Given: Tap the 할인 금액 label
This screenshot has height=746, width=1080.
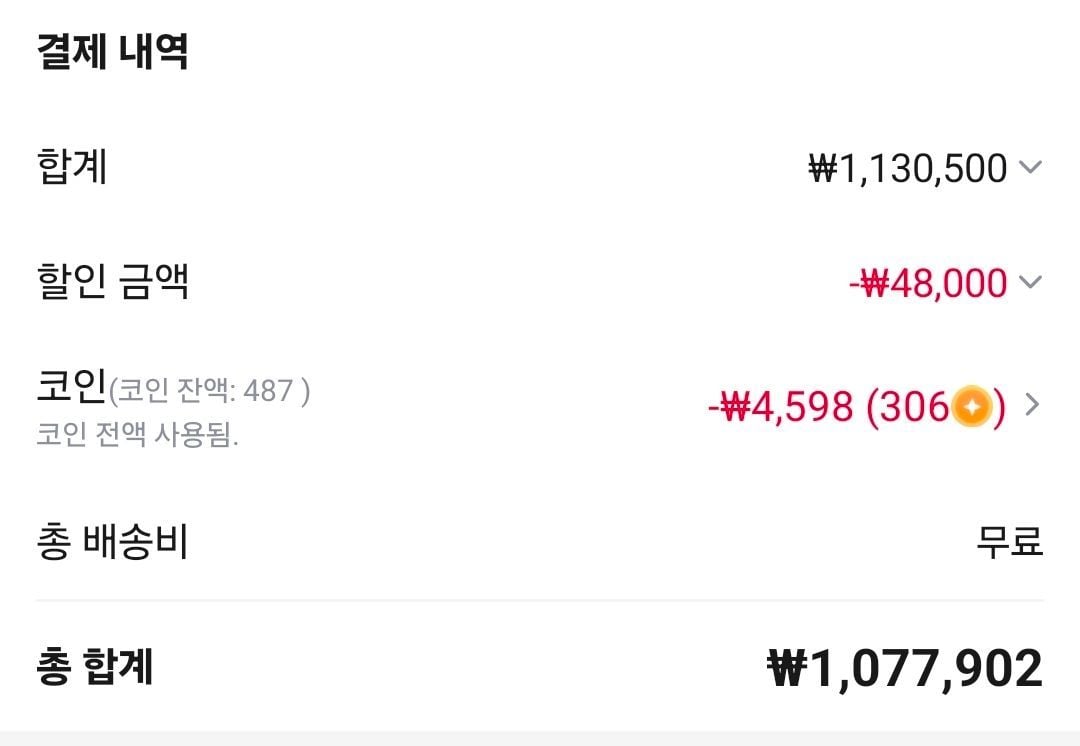Looking at the screenshot, I should coord(112,282).
